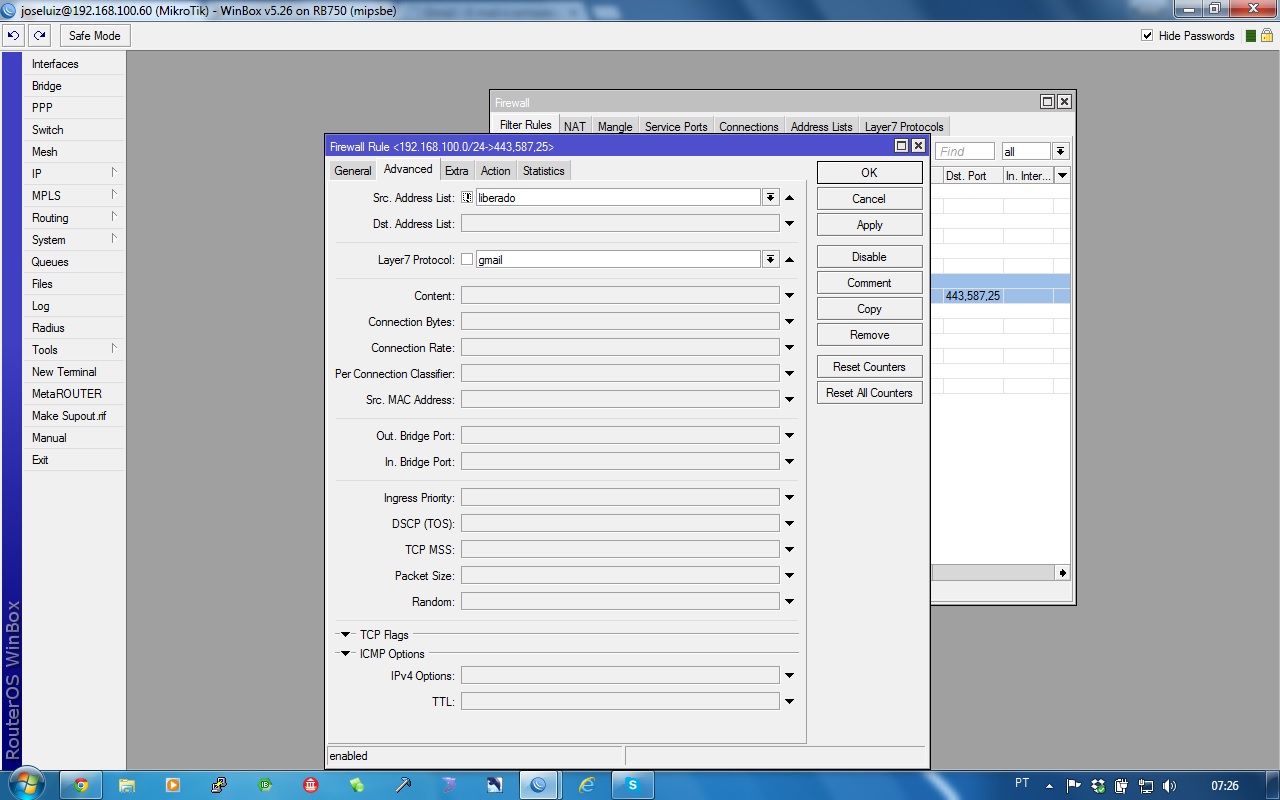Open New Terminal from the sidebar

[x=74, y=372]
